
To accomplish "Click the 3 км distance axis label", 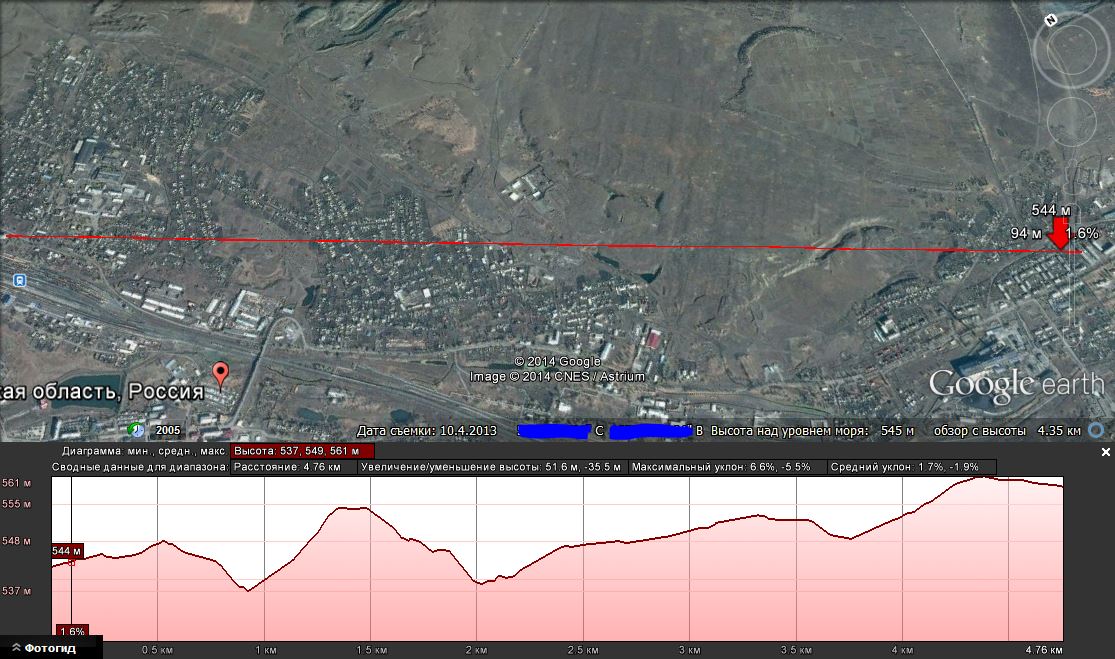I will pyautogui.click(x=689, y=650).
